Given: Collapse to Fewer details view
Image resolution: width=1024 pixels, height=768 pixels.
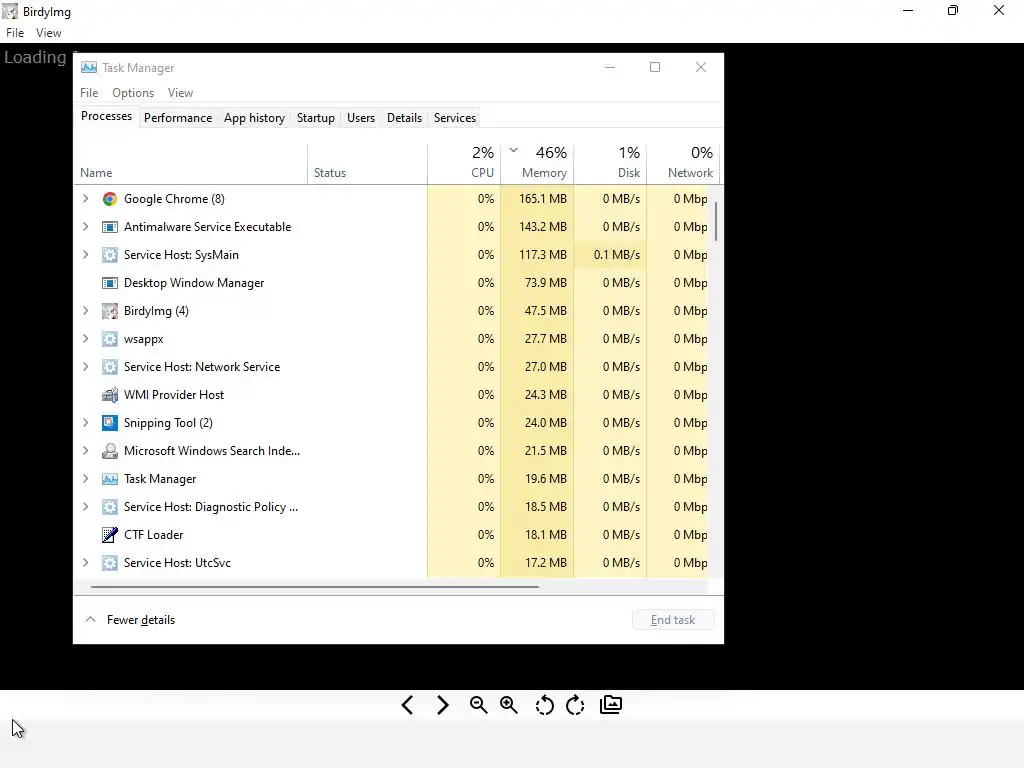Looking at the screenshot, I should point(130,620).
